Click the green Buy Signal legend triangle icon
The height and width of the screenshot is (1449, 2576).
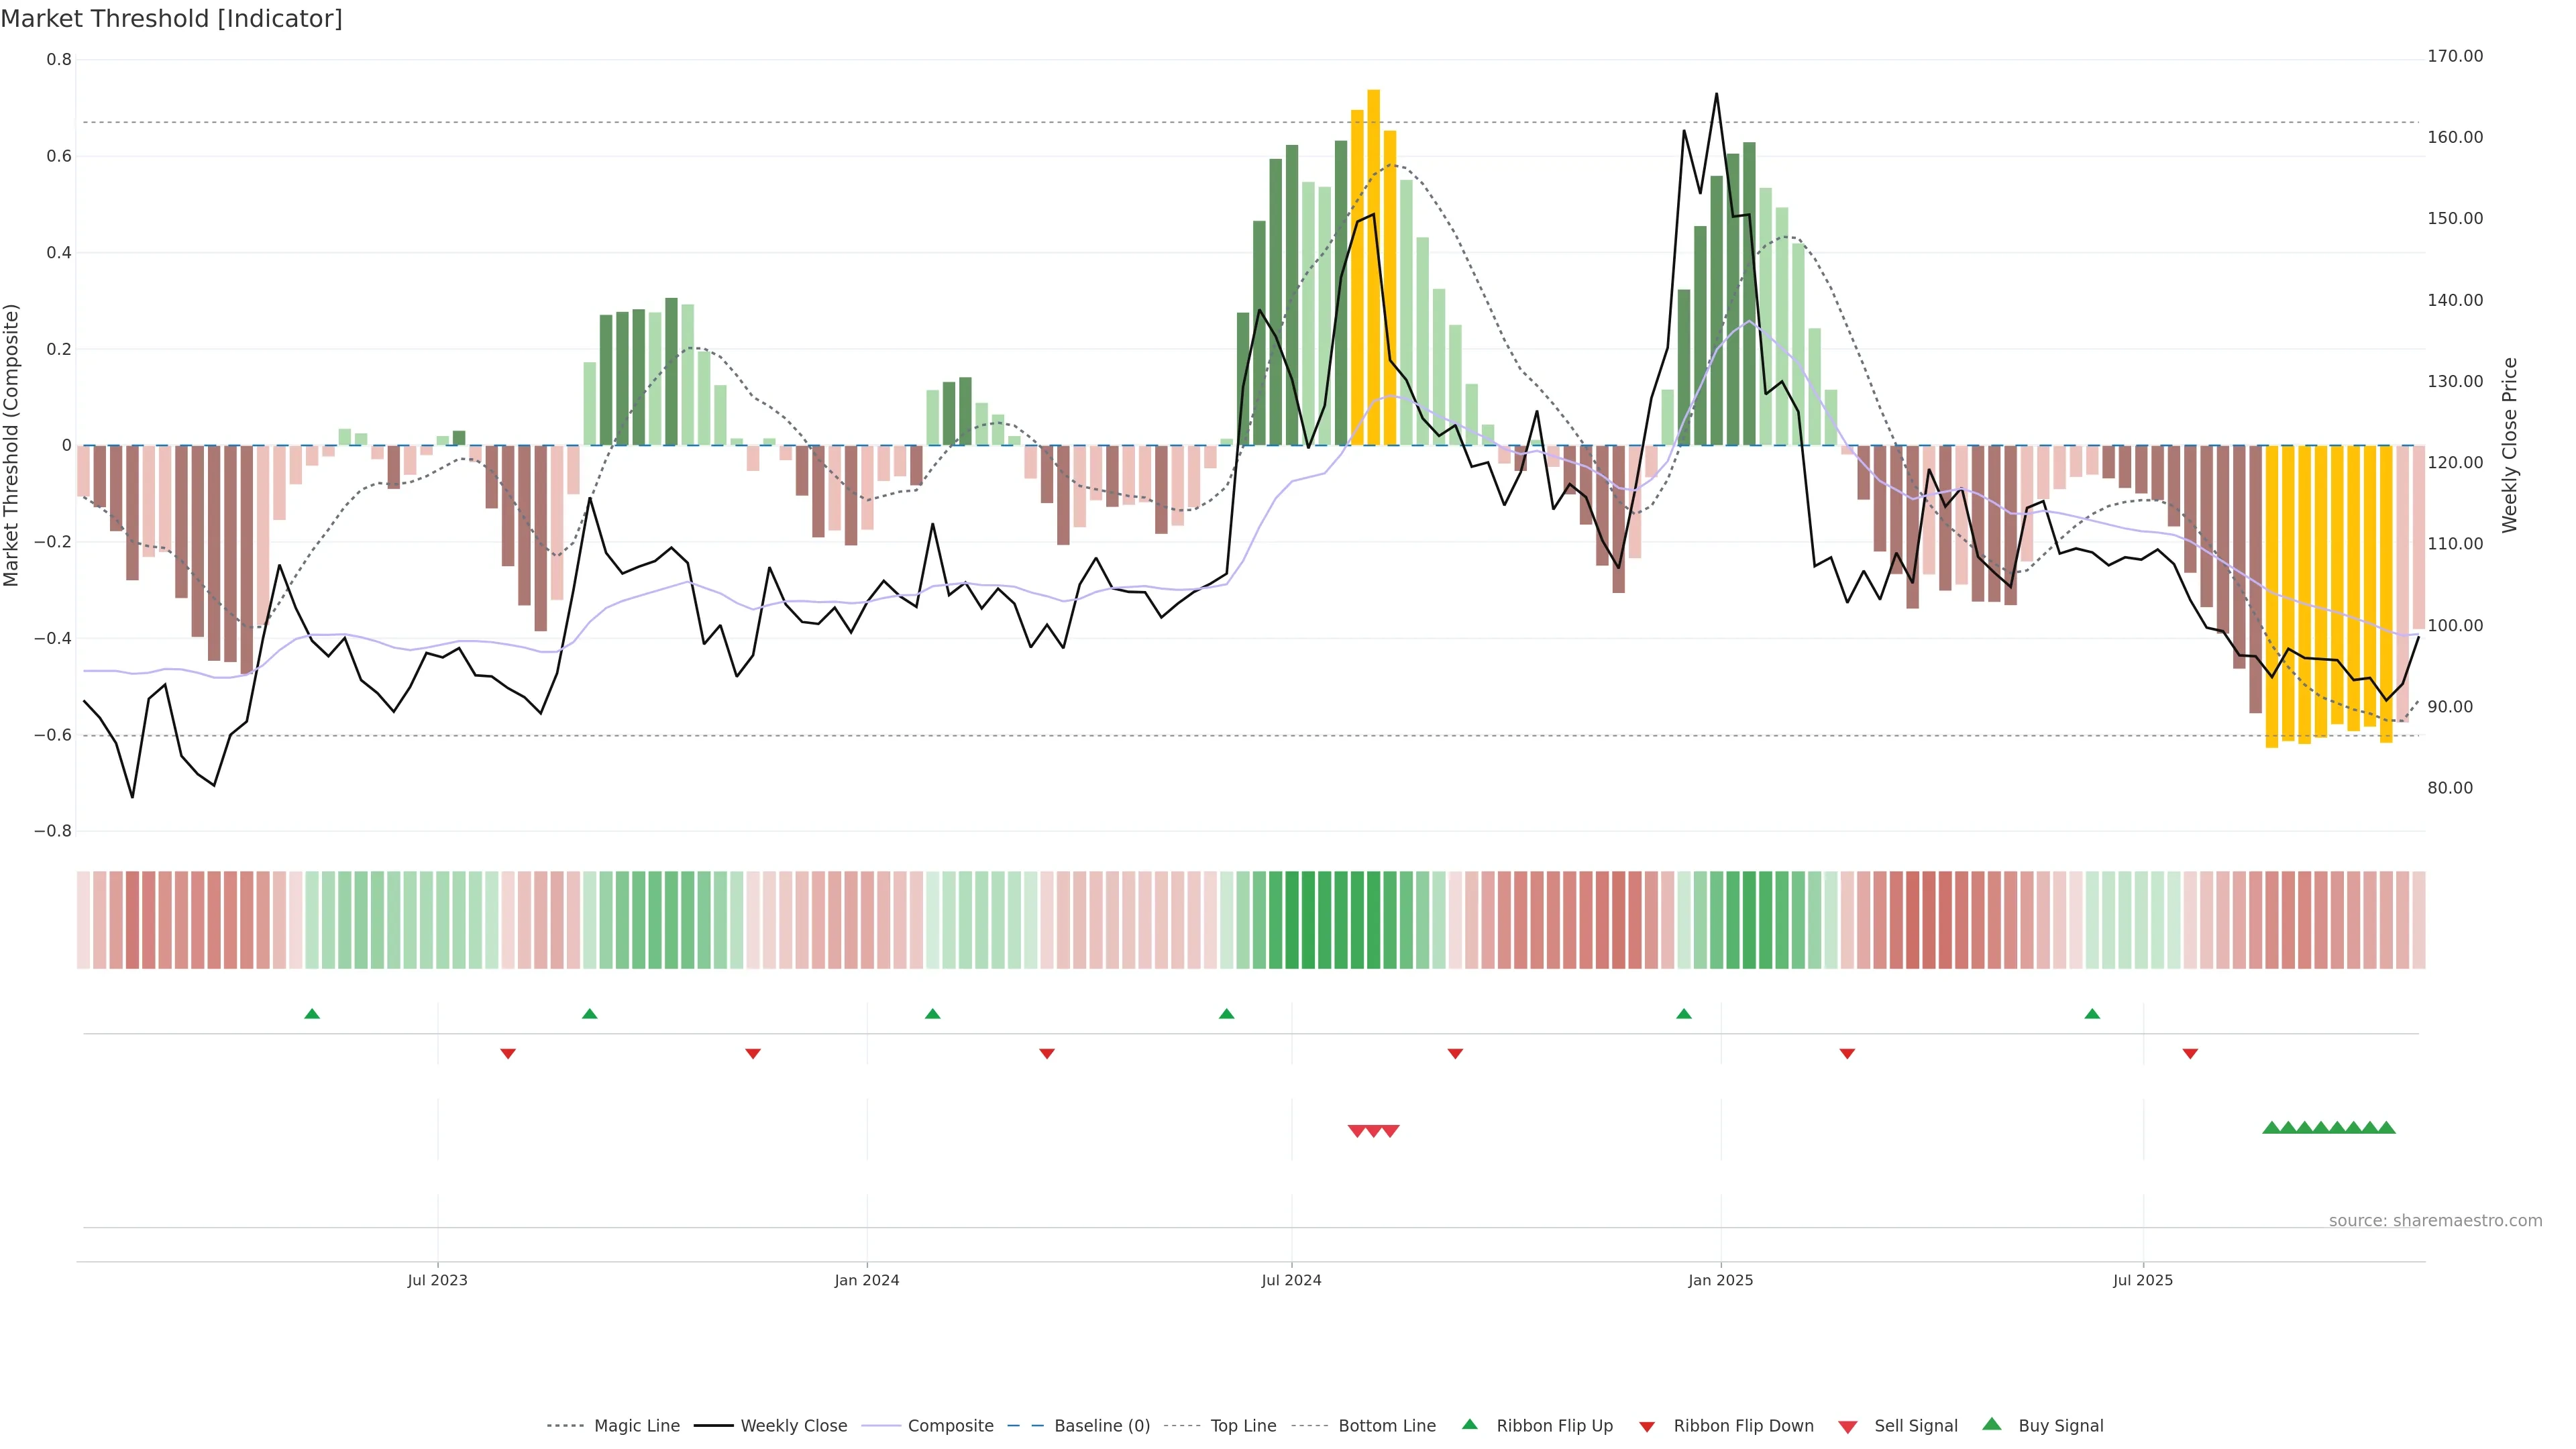1992,1424
